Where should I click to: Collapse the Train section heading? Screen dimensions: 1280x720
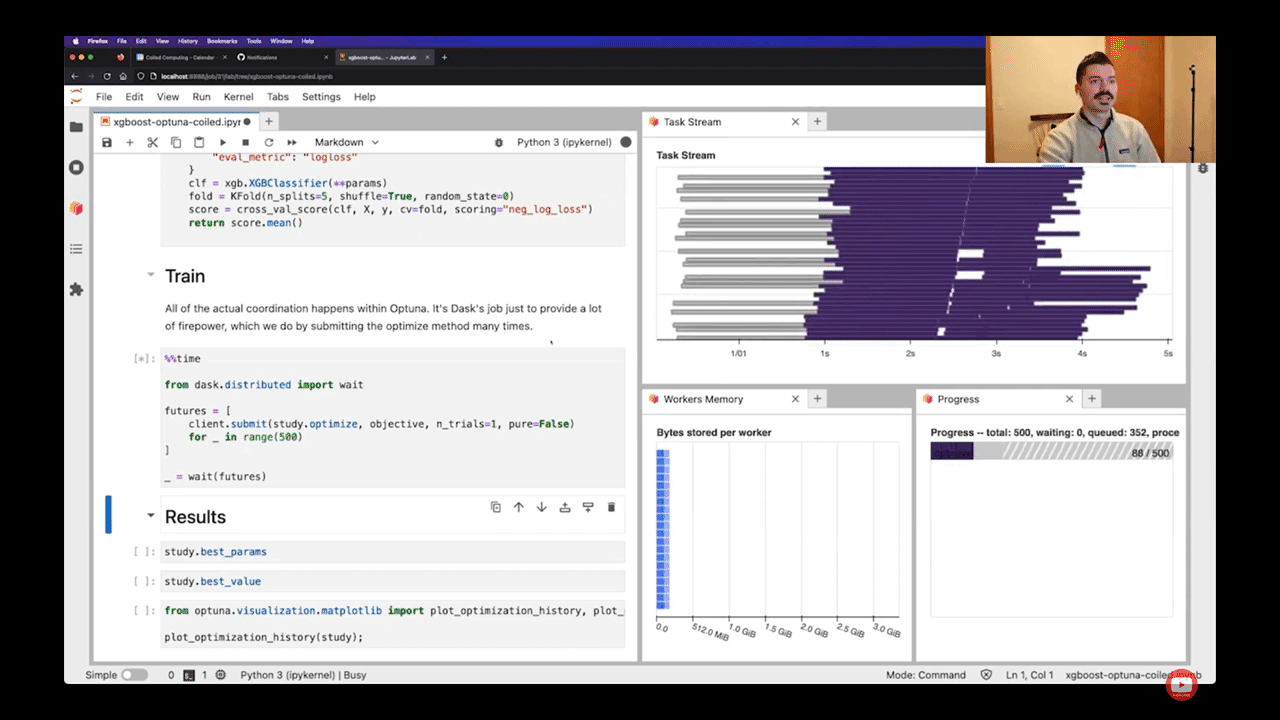coord(150,276)
